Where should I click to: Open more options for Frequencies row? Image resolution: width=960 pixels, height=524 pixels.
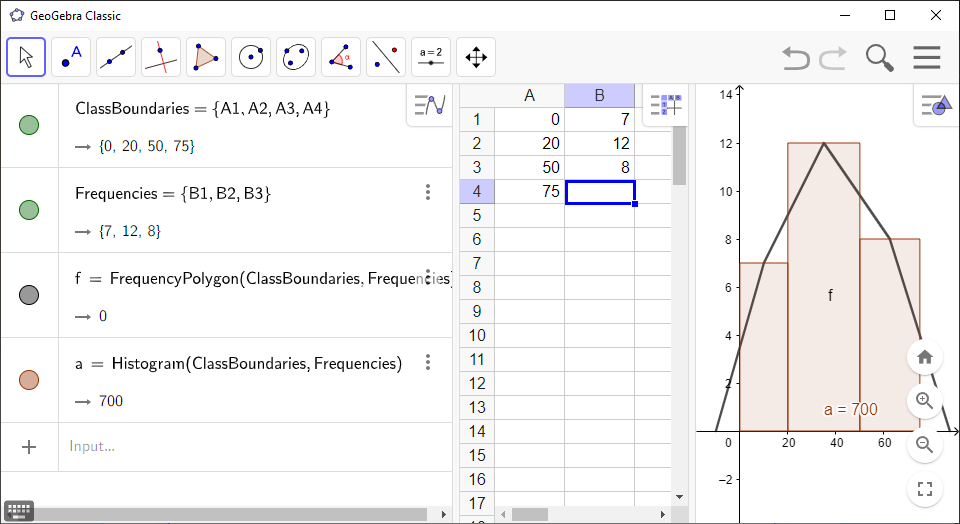click(x=428, y=193)
